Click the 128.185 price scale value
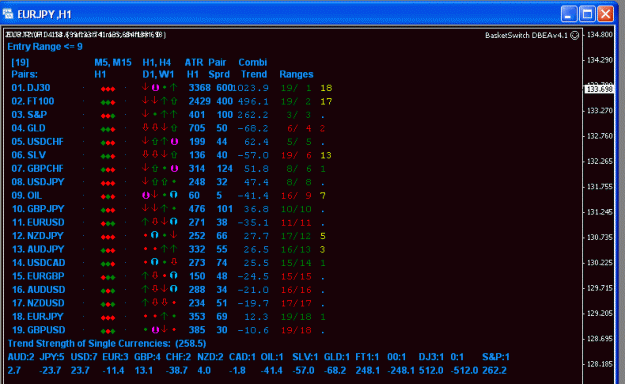Image resolution: width=625 pixels, height=384 pixels. coord(600,364)
